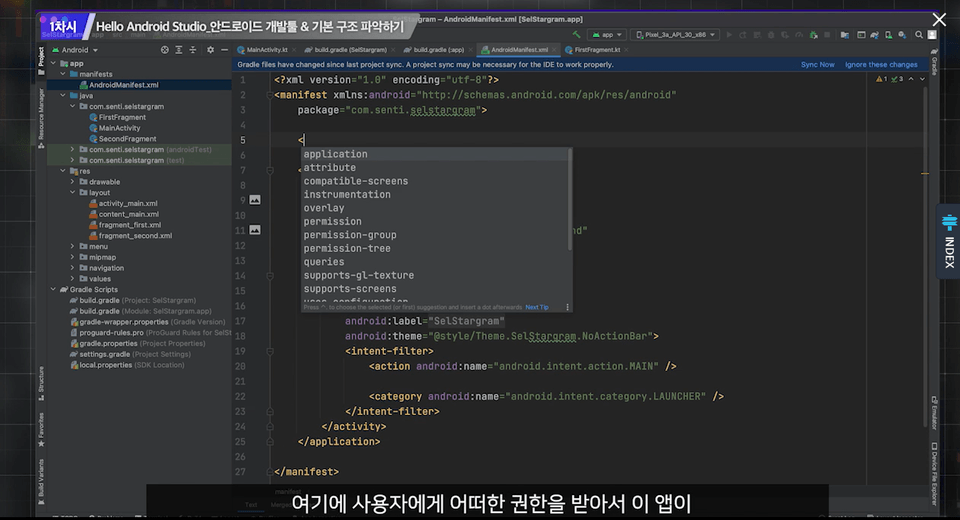Viewport: 960px width, 520px height.
Task: Click the Make Project hammer icon
Action: (x=576, y=35)
